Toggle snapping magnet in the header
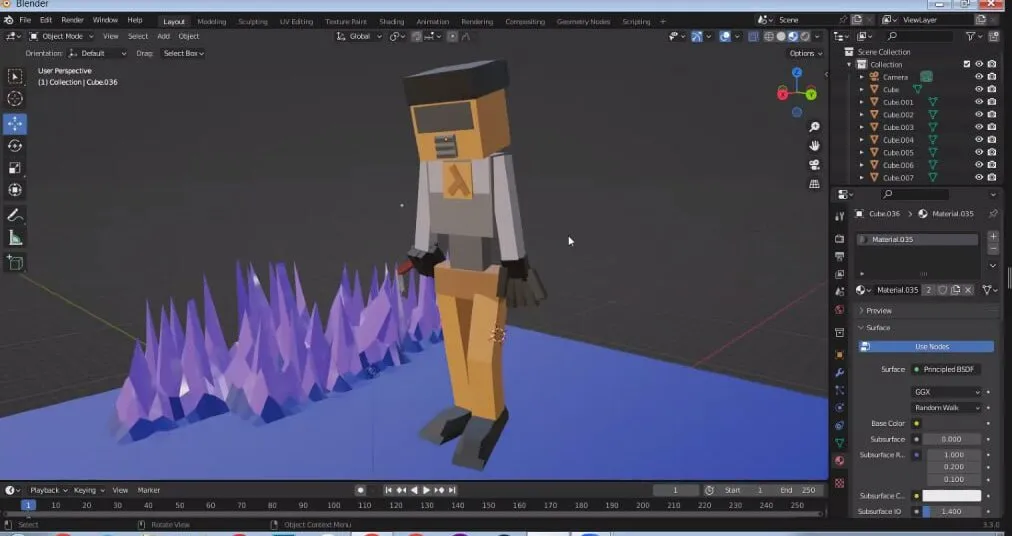This screenshot has width=1012, height=536. [417, 36]
